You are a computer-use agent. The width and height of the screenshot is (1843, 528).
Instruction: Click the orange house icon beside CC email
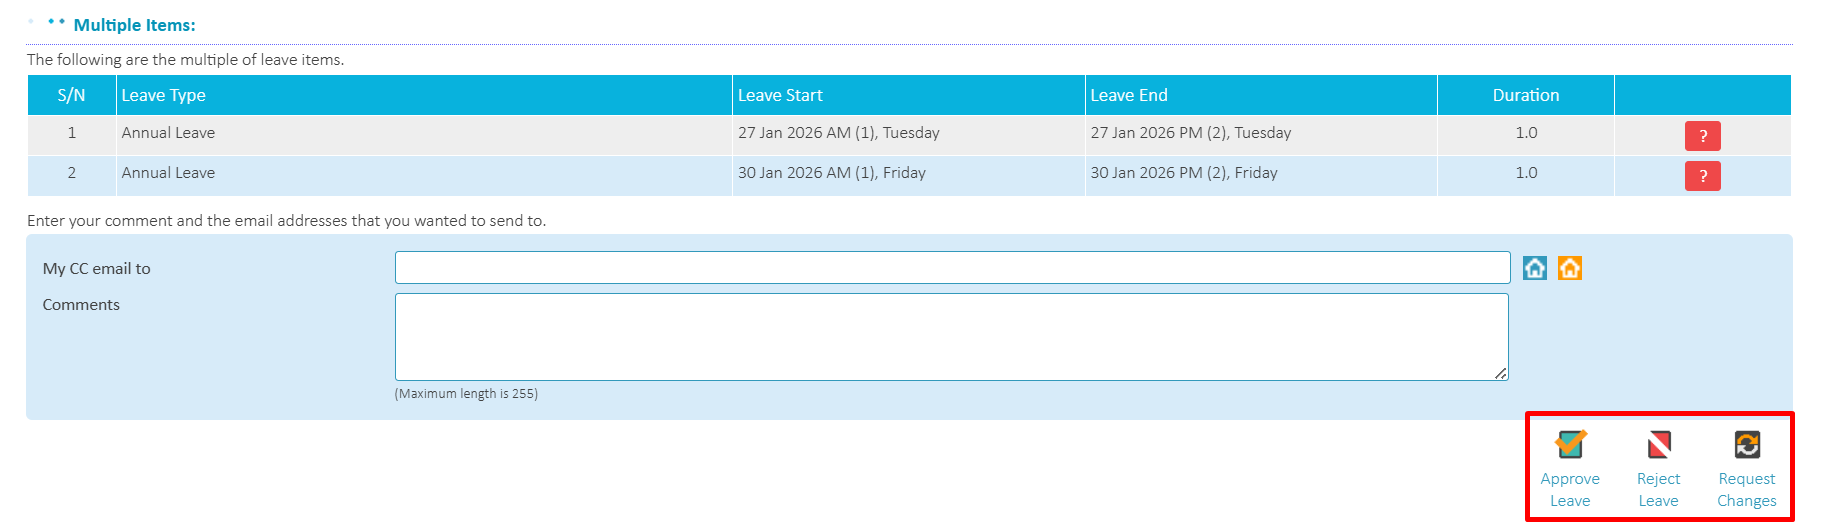(1569, 268)
